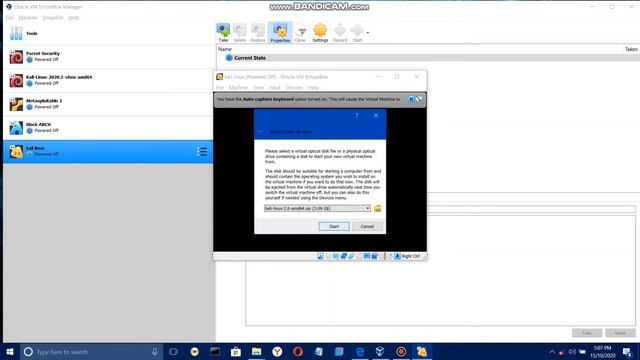
Task: Open the dropdown arrow next to Start
Action: click(368, 33)
